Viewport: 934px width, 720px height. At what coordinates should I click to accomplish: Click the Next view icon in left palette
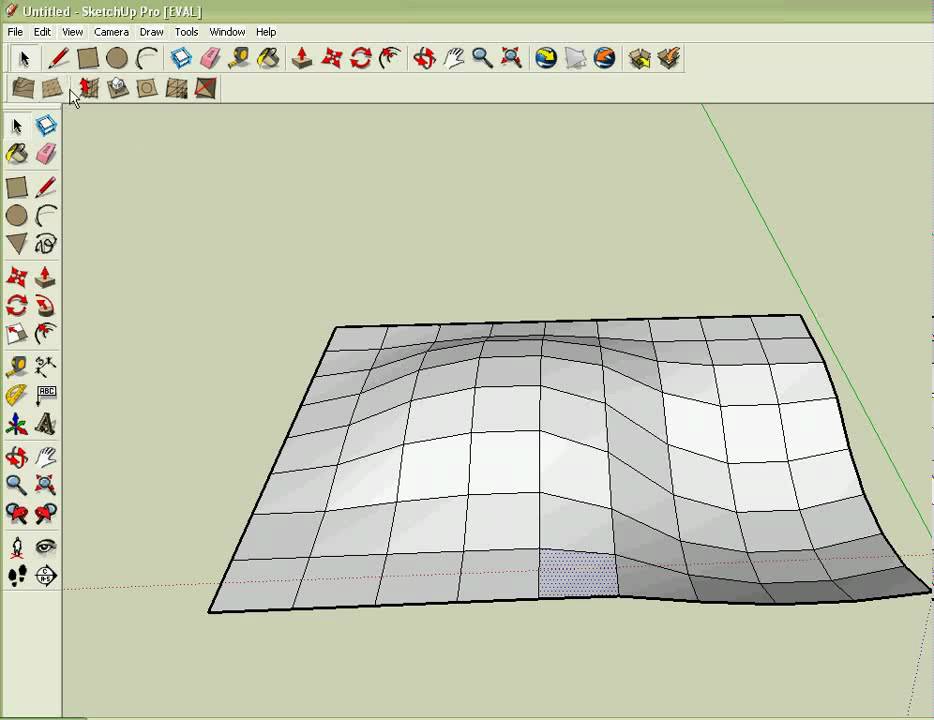point(46,513)
